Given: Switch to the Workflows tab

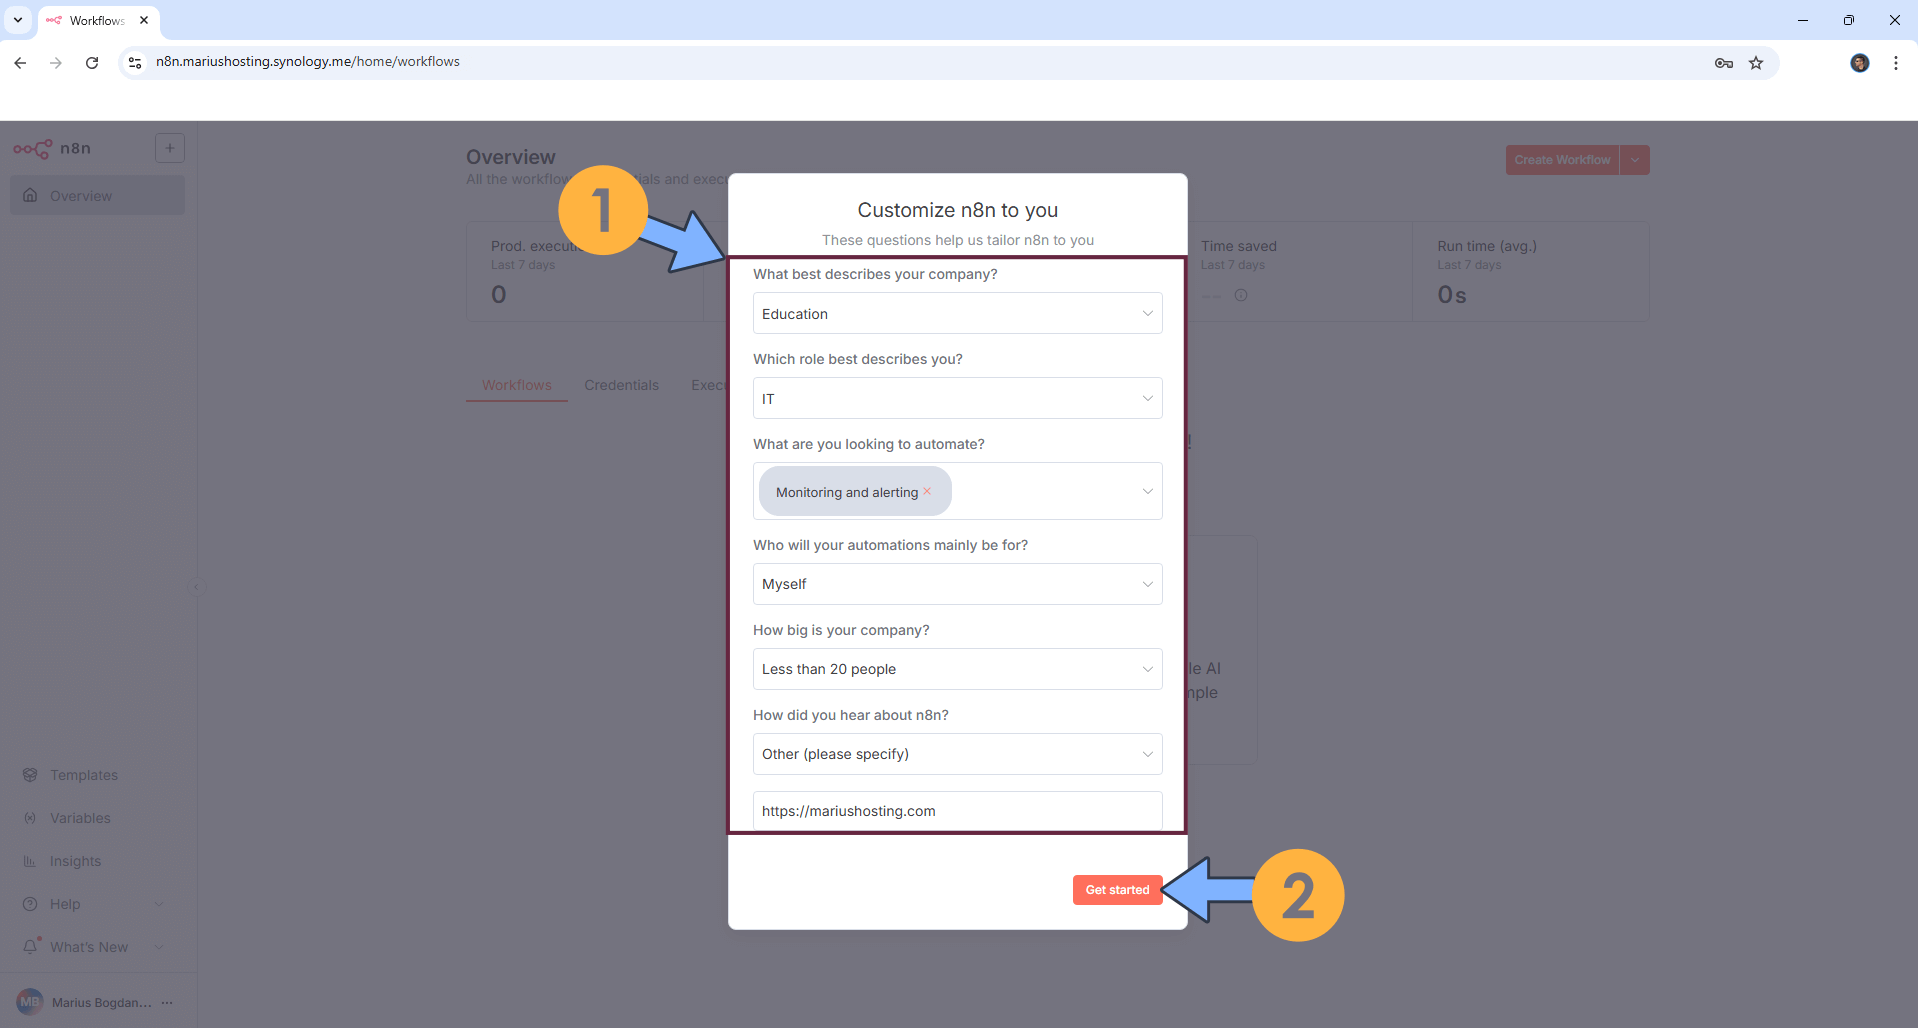Looking at the screenshot, I should click(517, 385).
